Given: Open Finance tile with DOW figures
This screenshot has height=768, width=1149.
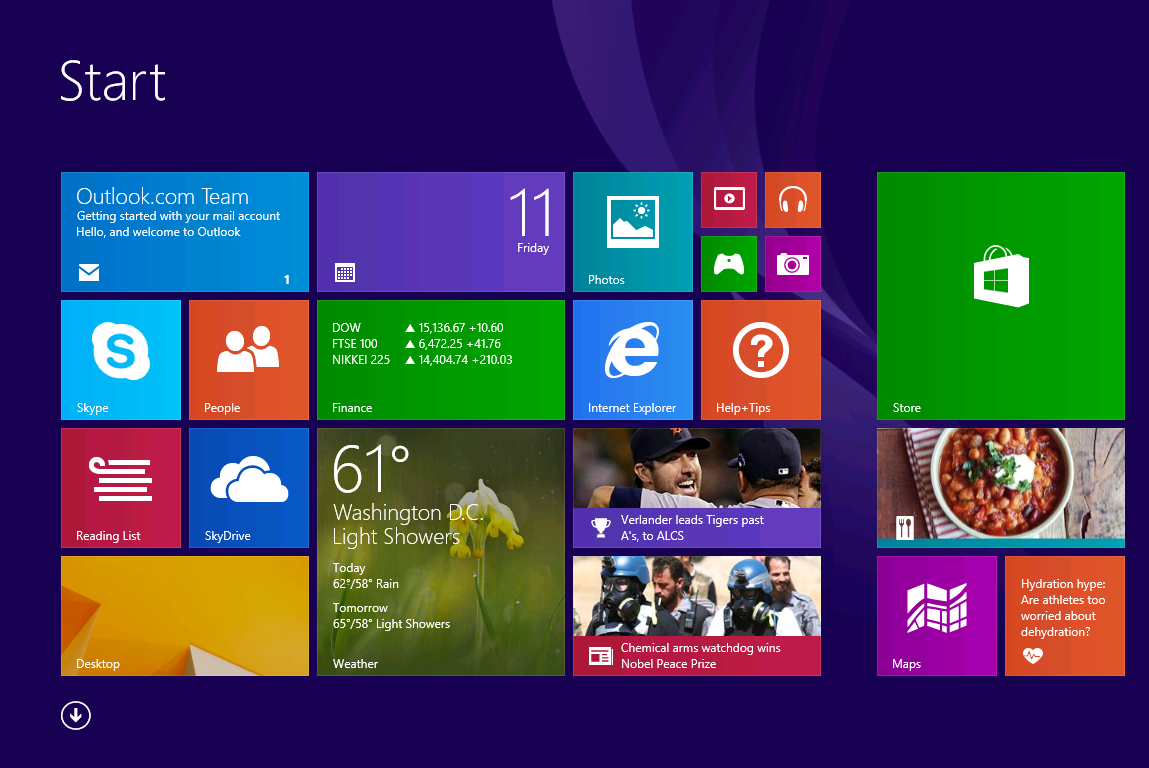Looking at the screenshot, I should 441,360.
